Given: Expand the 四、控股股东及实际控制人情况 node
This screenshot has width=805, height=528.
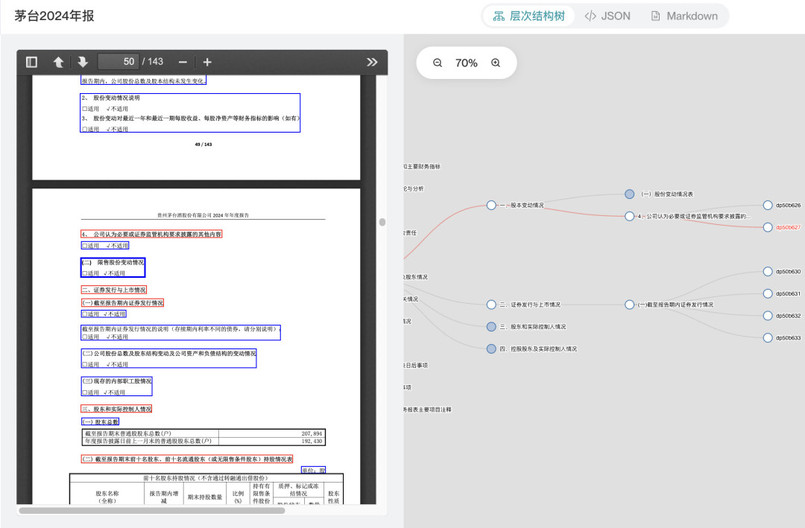Looking at the screenshot, I should click(x=491, y=349).
